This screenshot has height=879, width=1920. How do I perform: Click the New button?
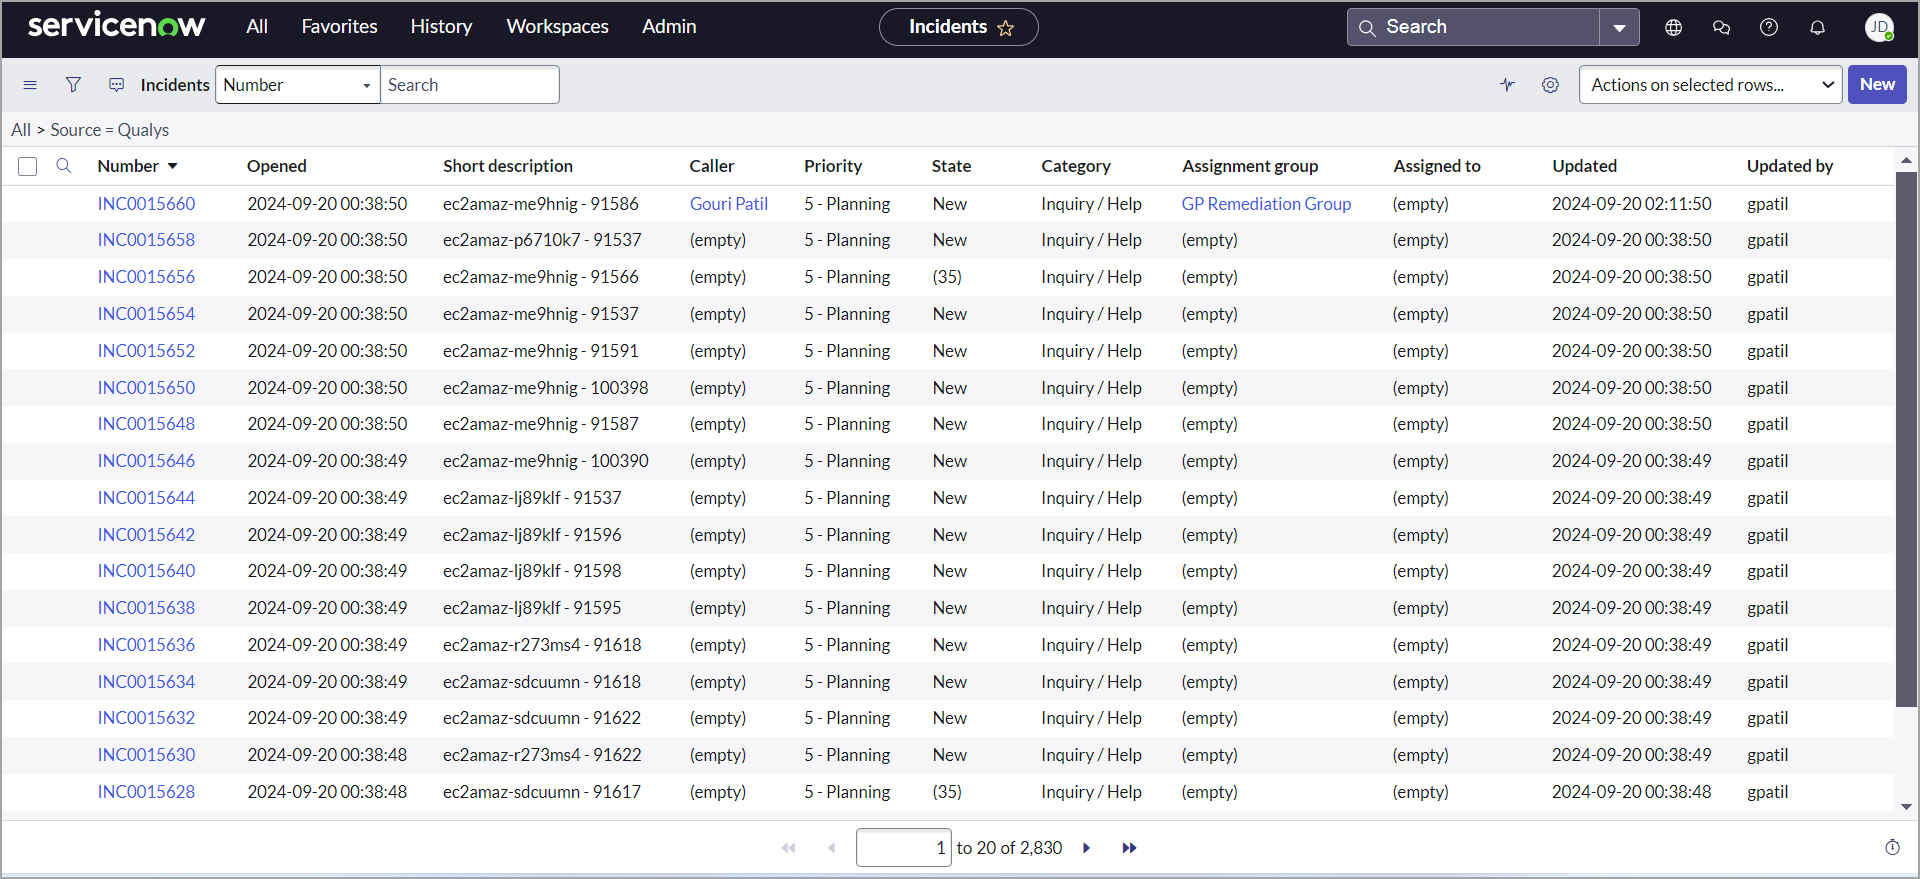[x=1876, y=85]
